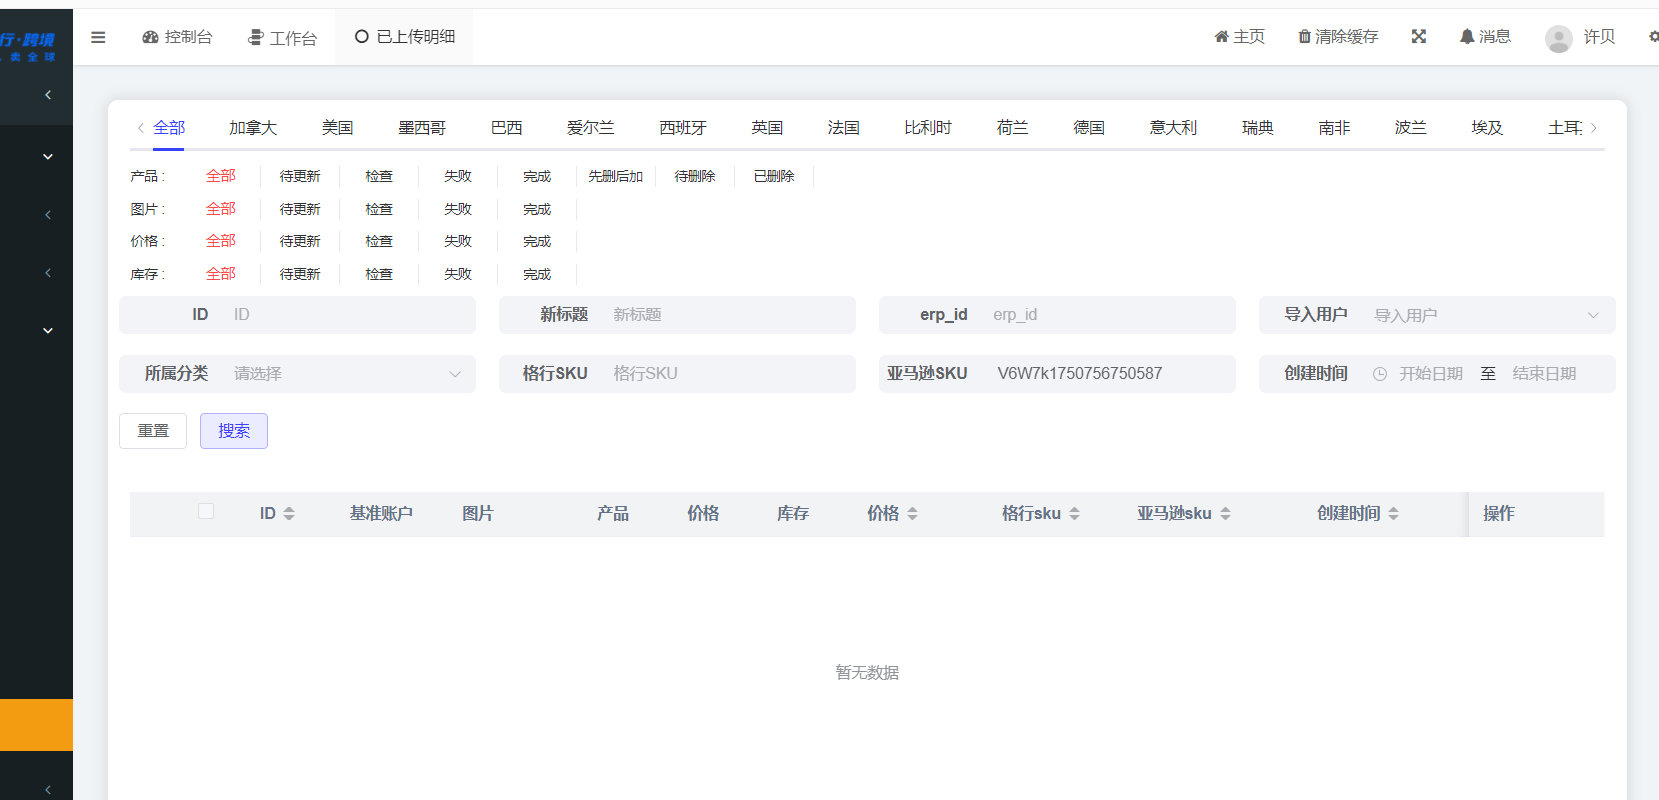Screen dimensions: 1659x800
Task: Toggle the hamburger sidebar menu icon
Action: [x=98, y=37]
